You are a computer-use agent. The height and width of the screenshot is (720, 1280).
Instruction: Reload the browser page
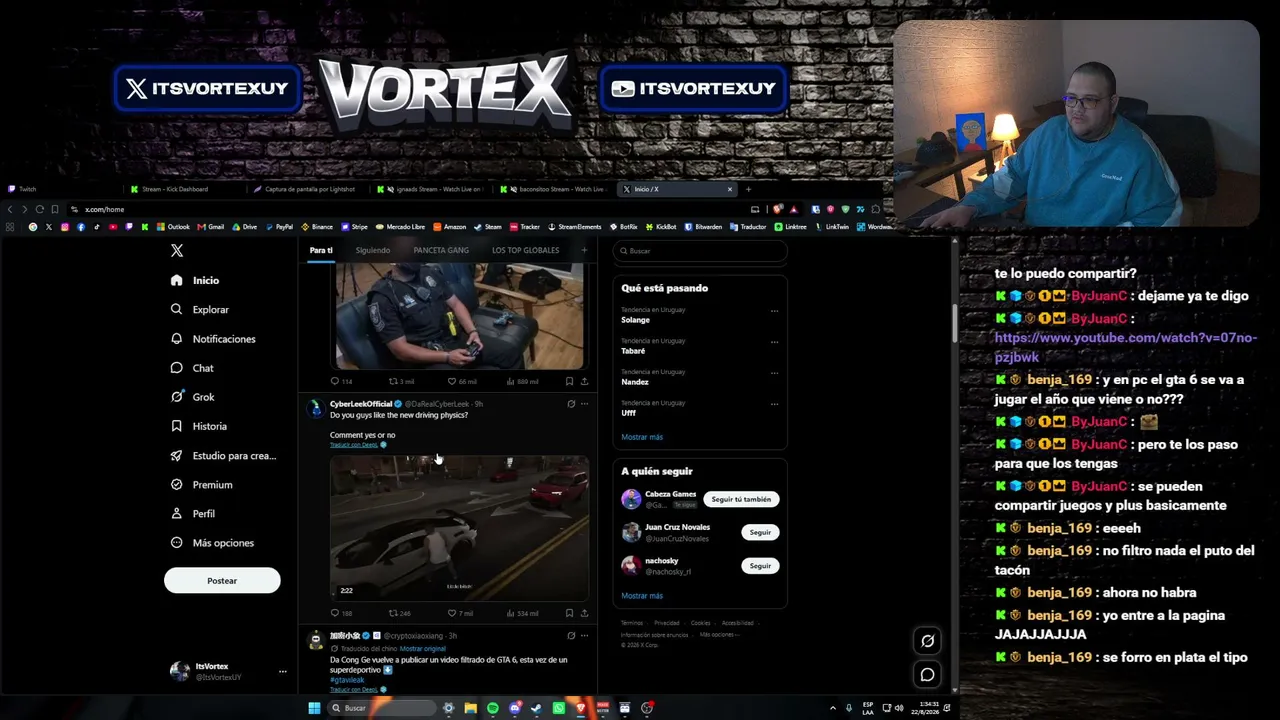coord(40,209)
